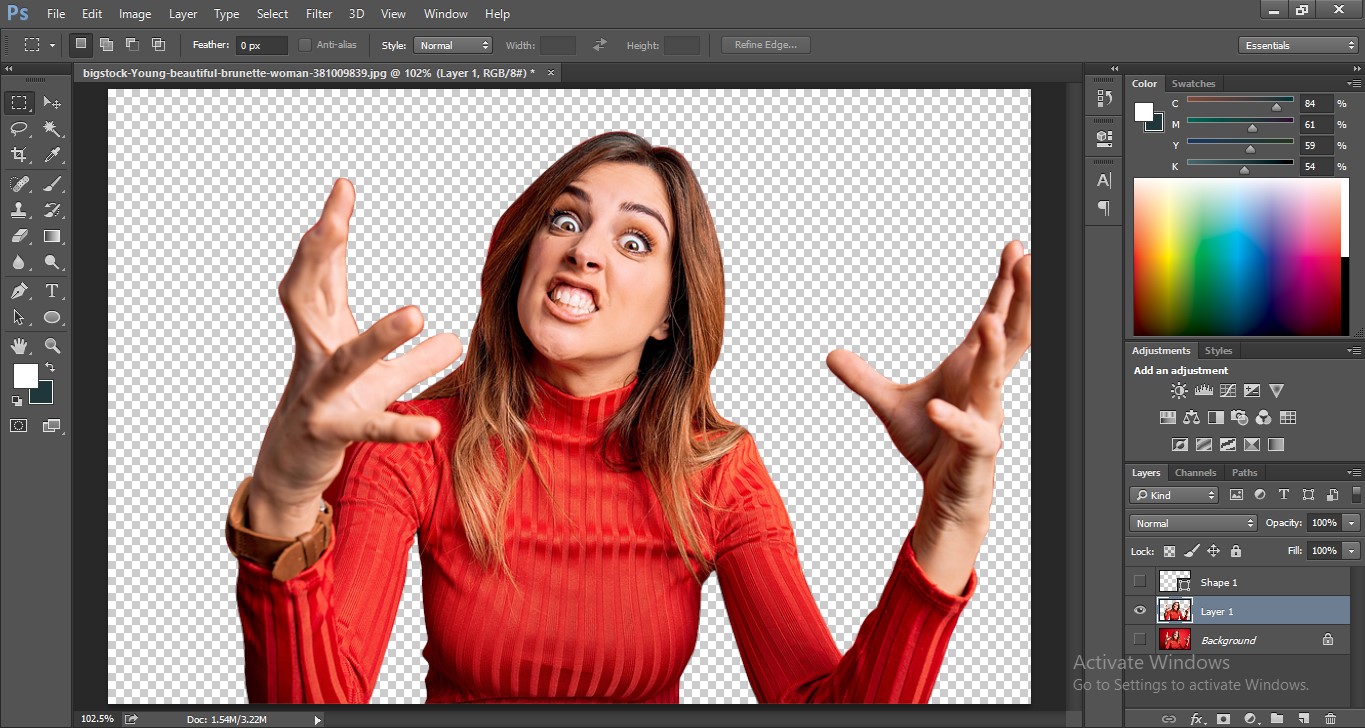Select the Horizontal Type tool
The image size is (1365, 728).
53,291
